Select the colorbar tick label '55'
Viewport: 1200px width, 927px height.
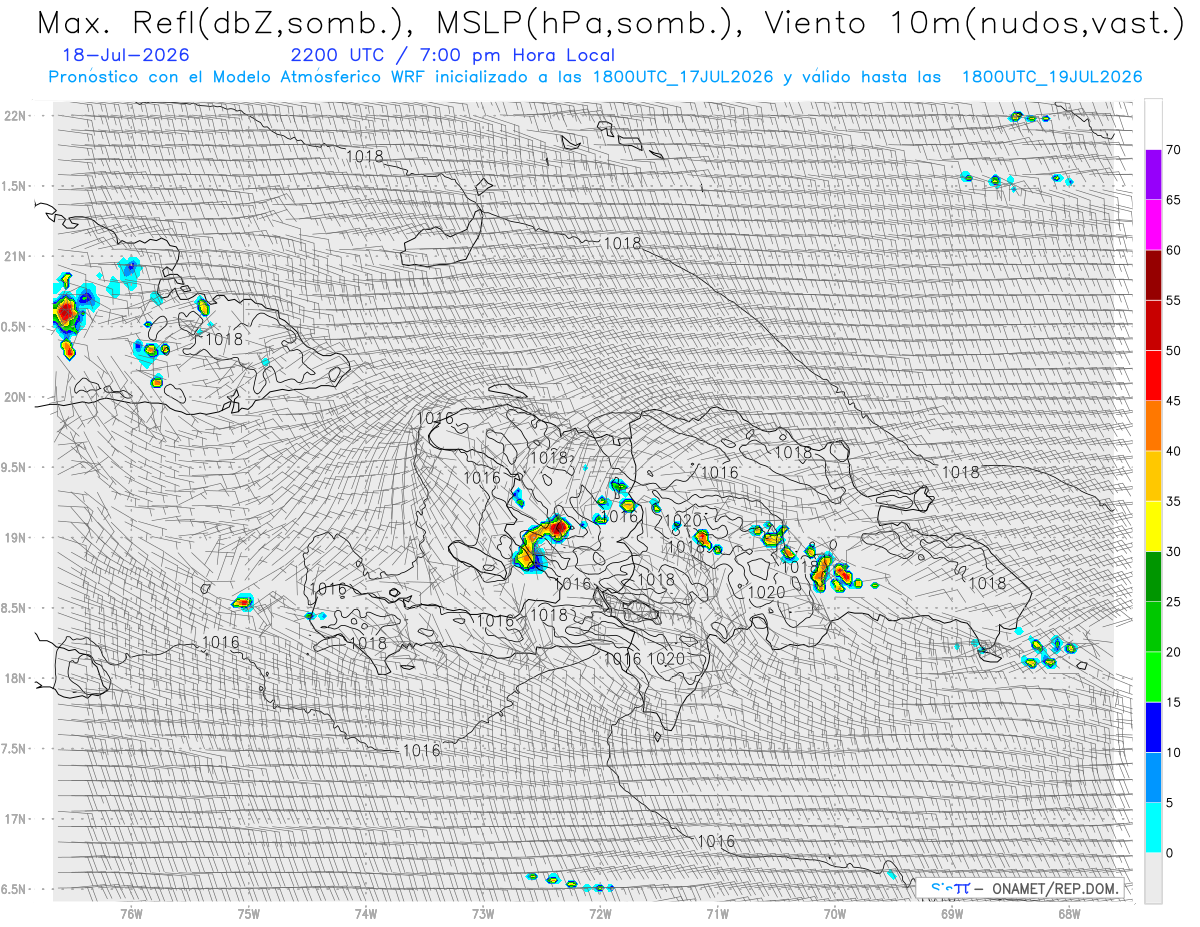[1173, 300]
